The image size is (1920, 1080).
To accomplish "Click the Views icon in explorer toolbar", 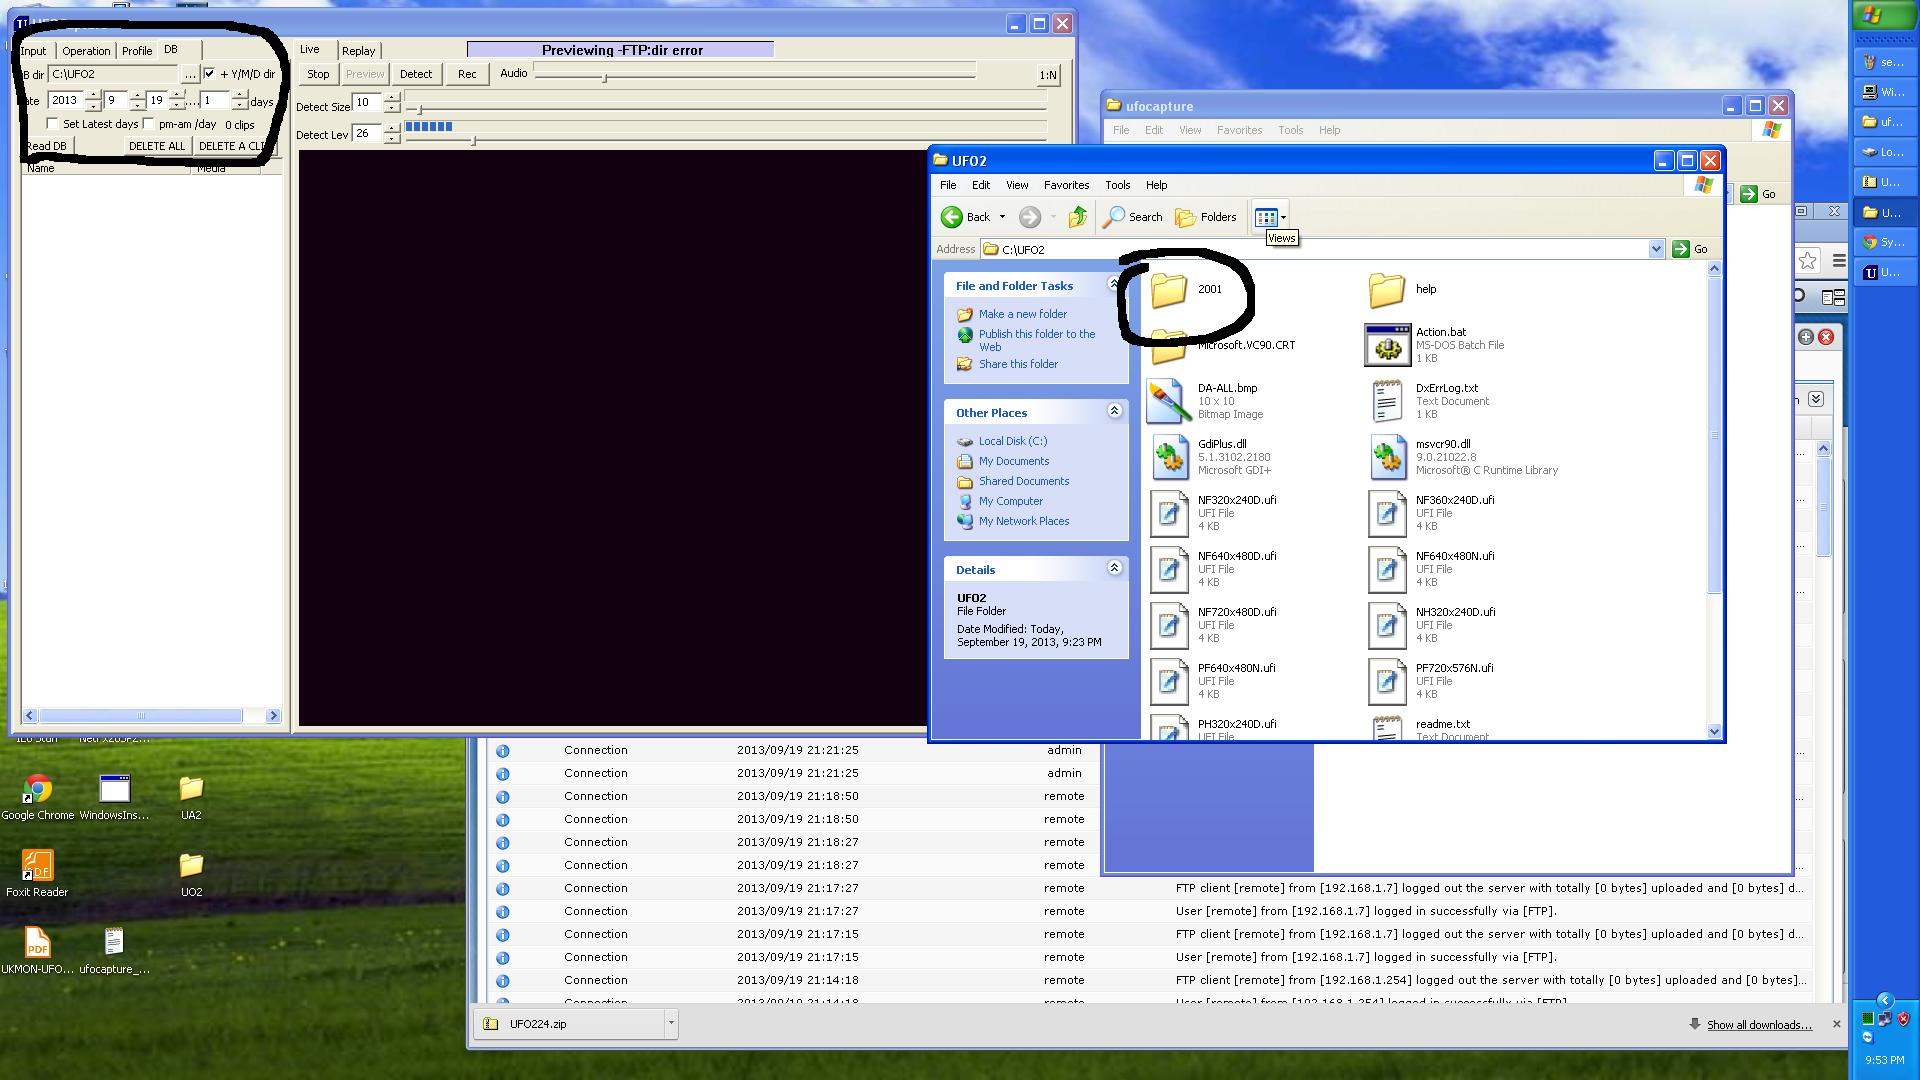I will coord(1266,217).
